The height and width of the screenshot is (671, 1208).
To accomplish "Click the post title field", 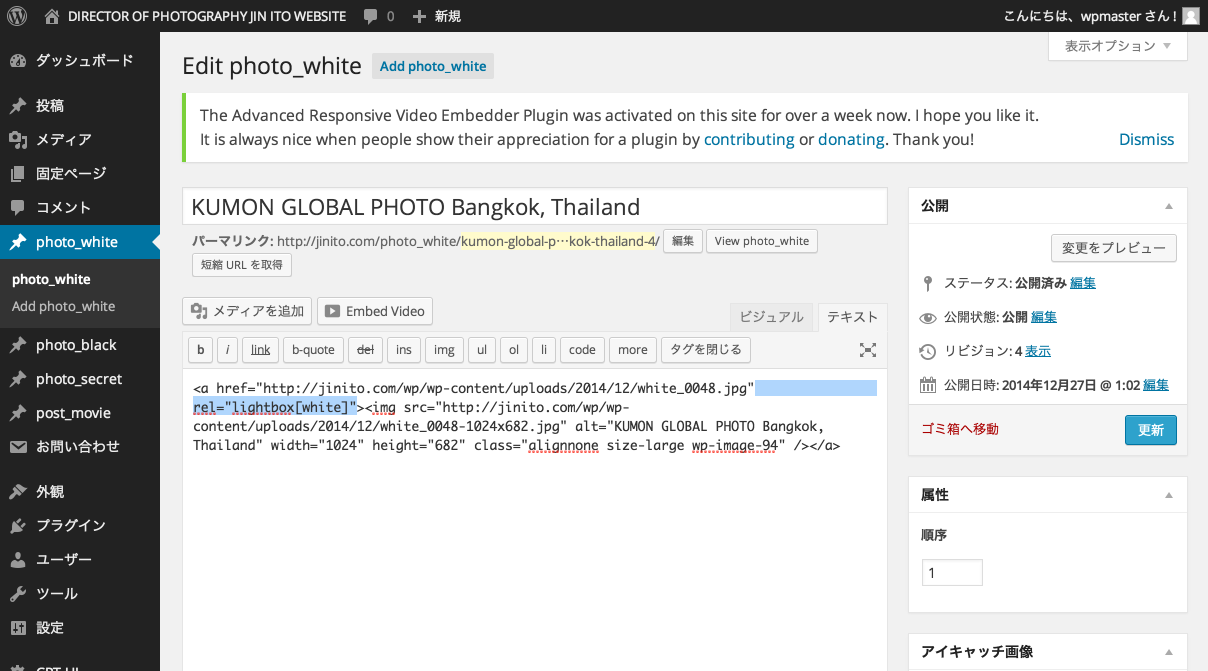I will 534,207.
